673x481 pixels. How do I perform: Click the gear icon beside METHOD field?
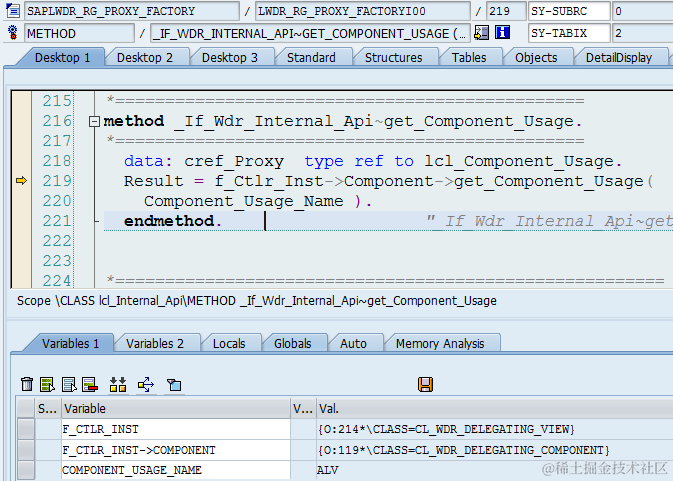tap(13, 33)
